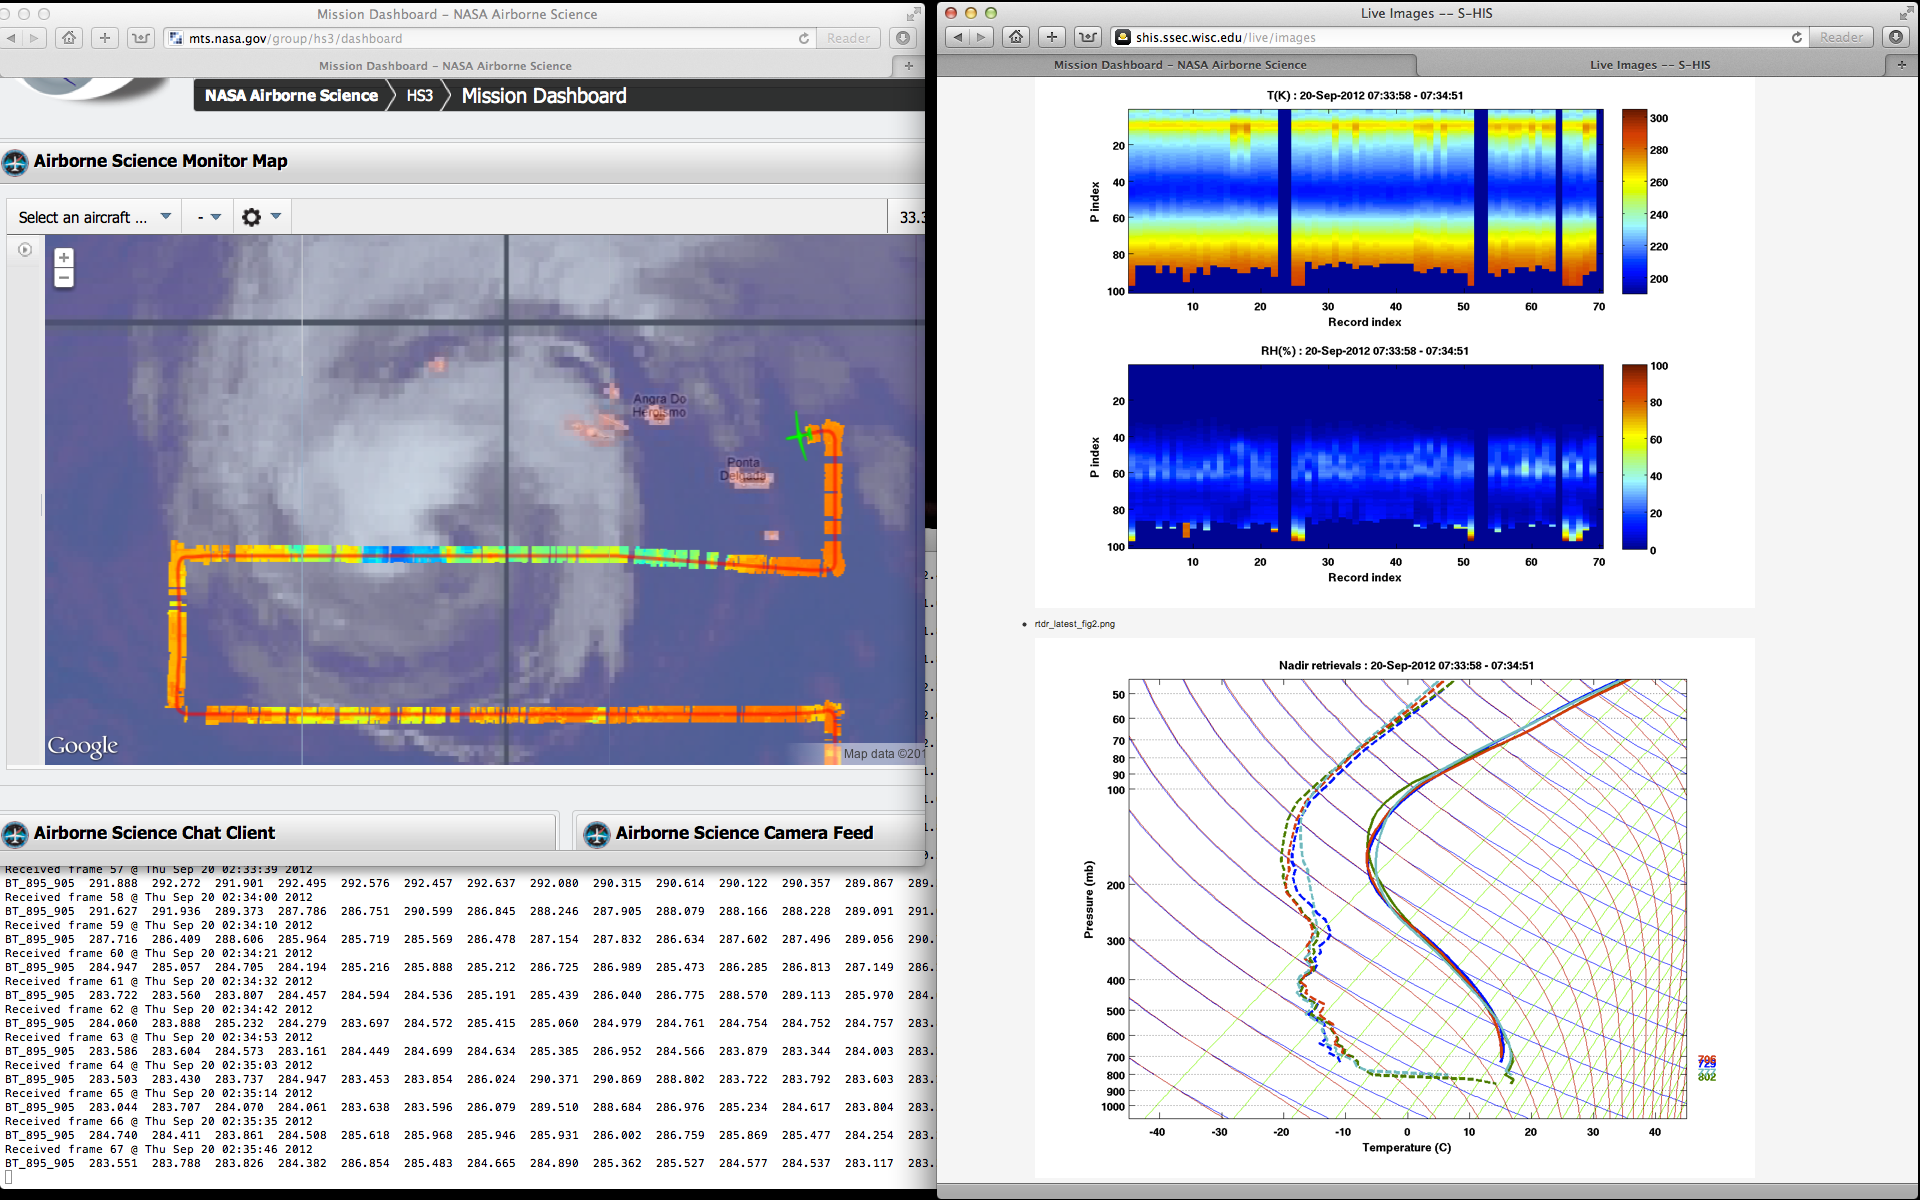
Task: Show Top Sites in S-HIS browser
Action: point(1087,37)
